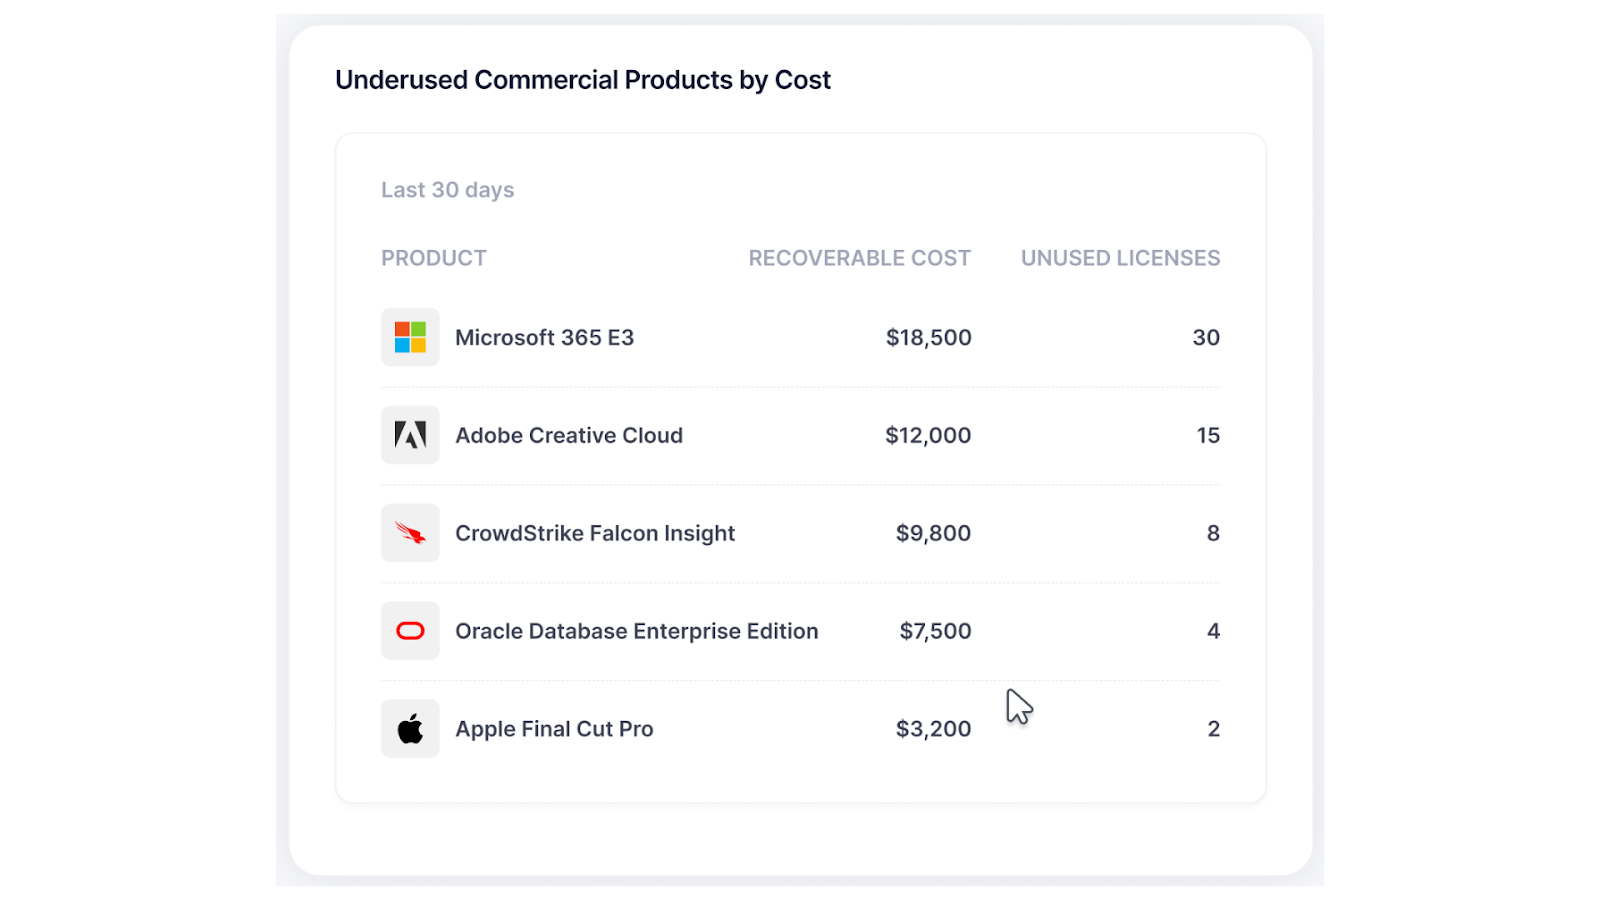Viewport: 1600px width, 900px height.
Task: Click the Underused Commercial Products by Cost title
Action: tap(582, 80)
